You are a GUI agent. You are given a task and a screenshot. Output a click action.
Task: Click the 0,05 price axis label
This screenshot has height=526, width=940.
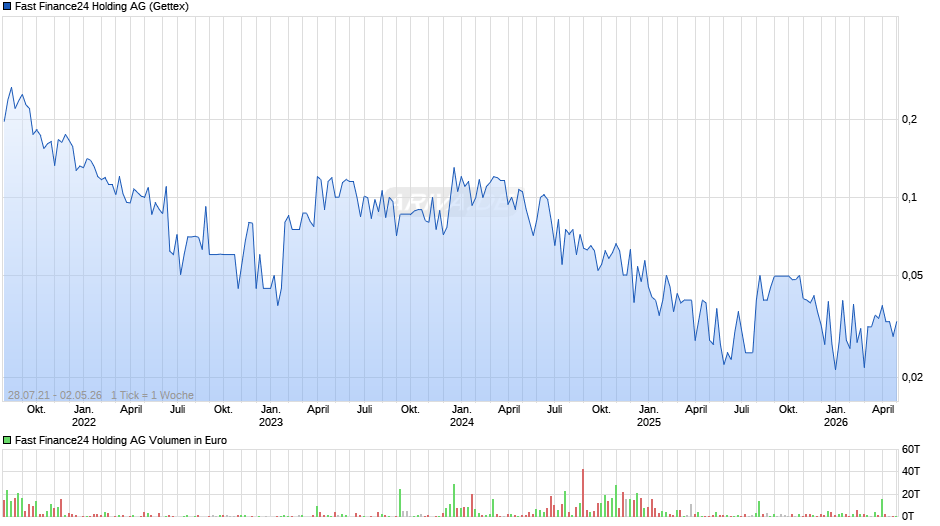(x=912, y=275)
